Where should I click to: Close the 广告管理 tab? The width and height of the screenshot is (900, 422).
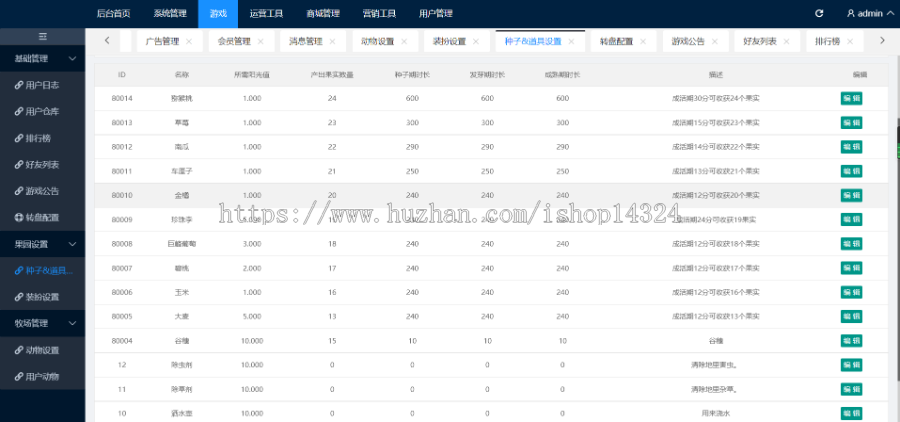click(189, 41)
